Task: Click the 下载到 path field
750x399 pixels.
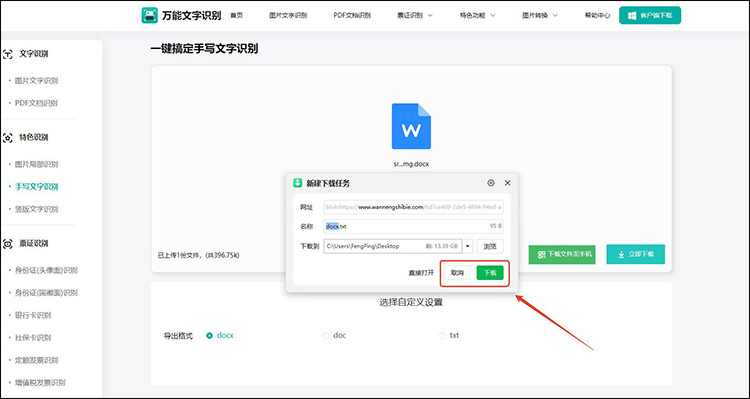Action: click(393, 246)
